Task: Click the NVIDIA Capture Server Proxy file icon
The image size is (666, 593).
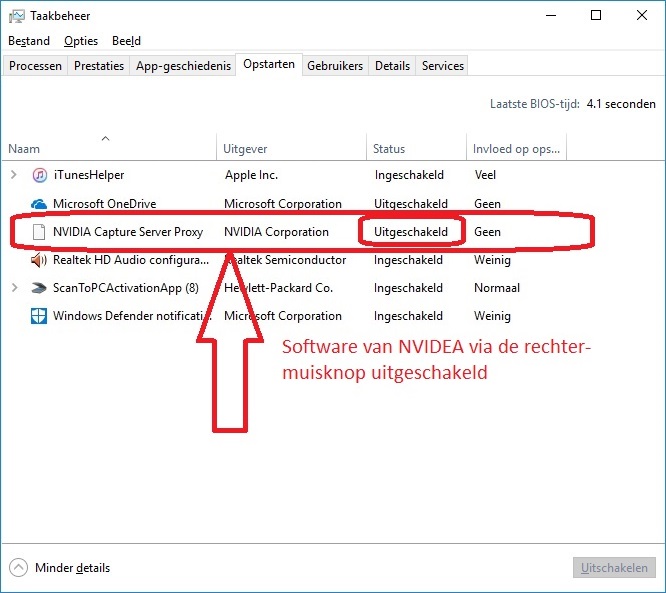Action: [39, 232]
